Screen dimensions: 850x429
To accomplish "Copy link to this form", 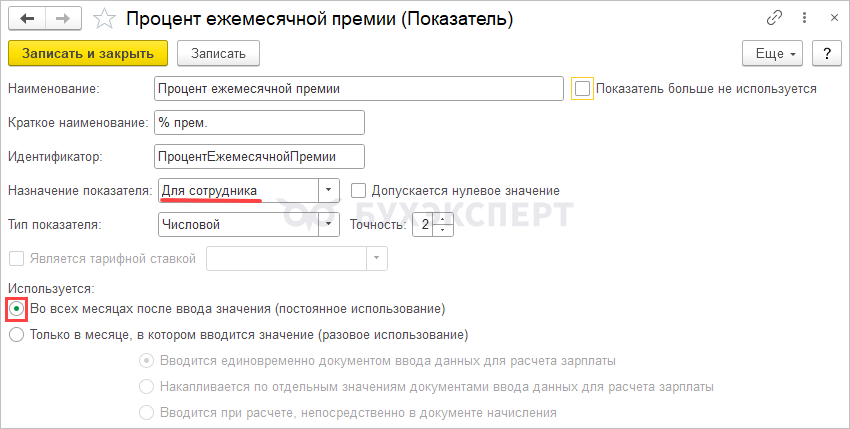I will (774, 18).
